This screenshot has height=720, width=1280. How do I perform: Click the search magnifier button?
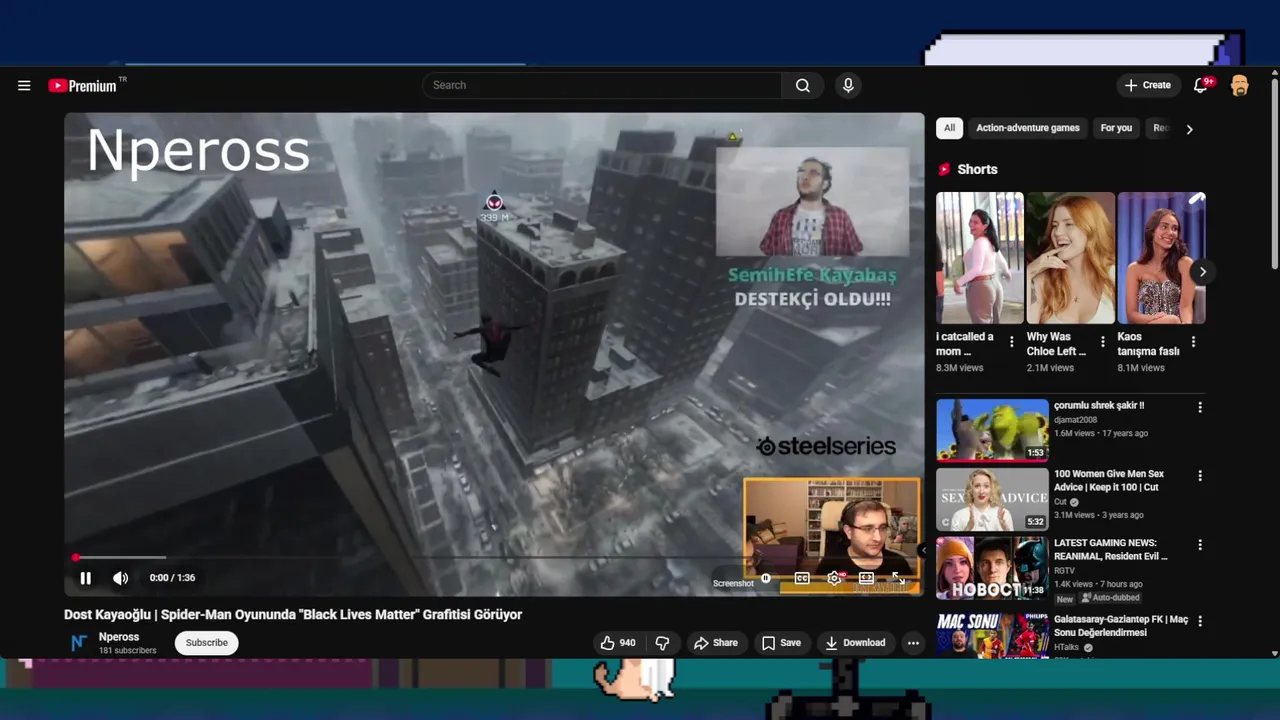[x=803, y=86]
